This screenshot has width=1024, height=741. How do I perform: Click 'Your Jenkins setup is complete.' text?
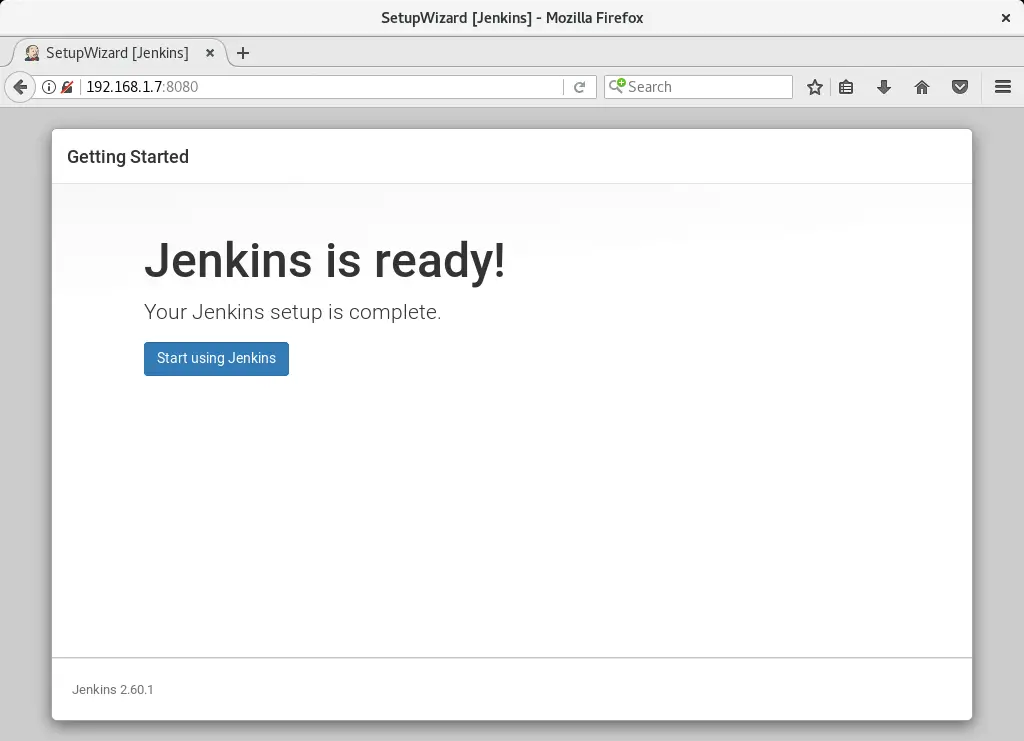point(293,312)
